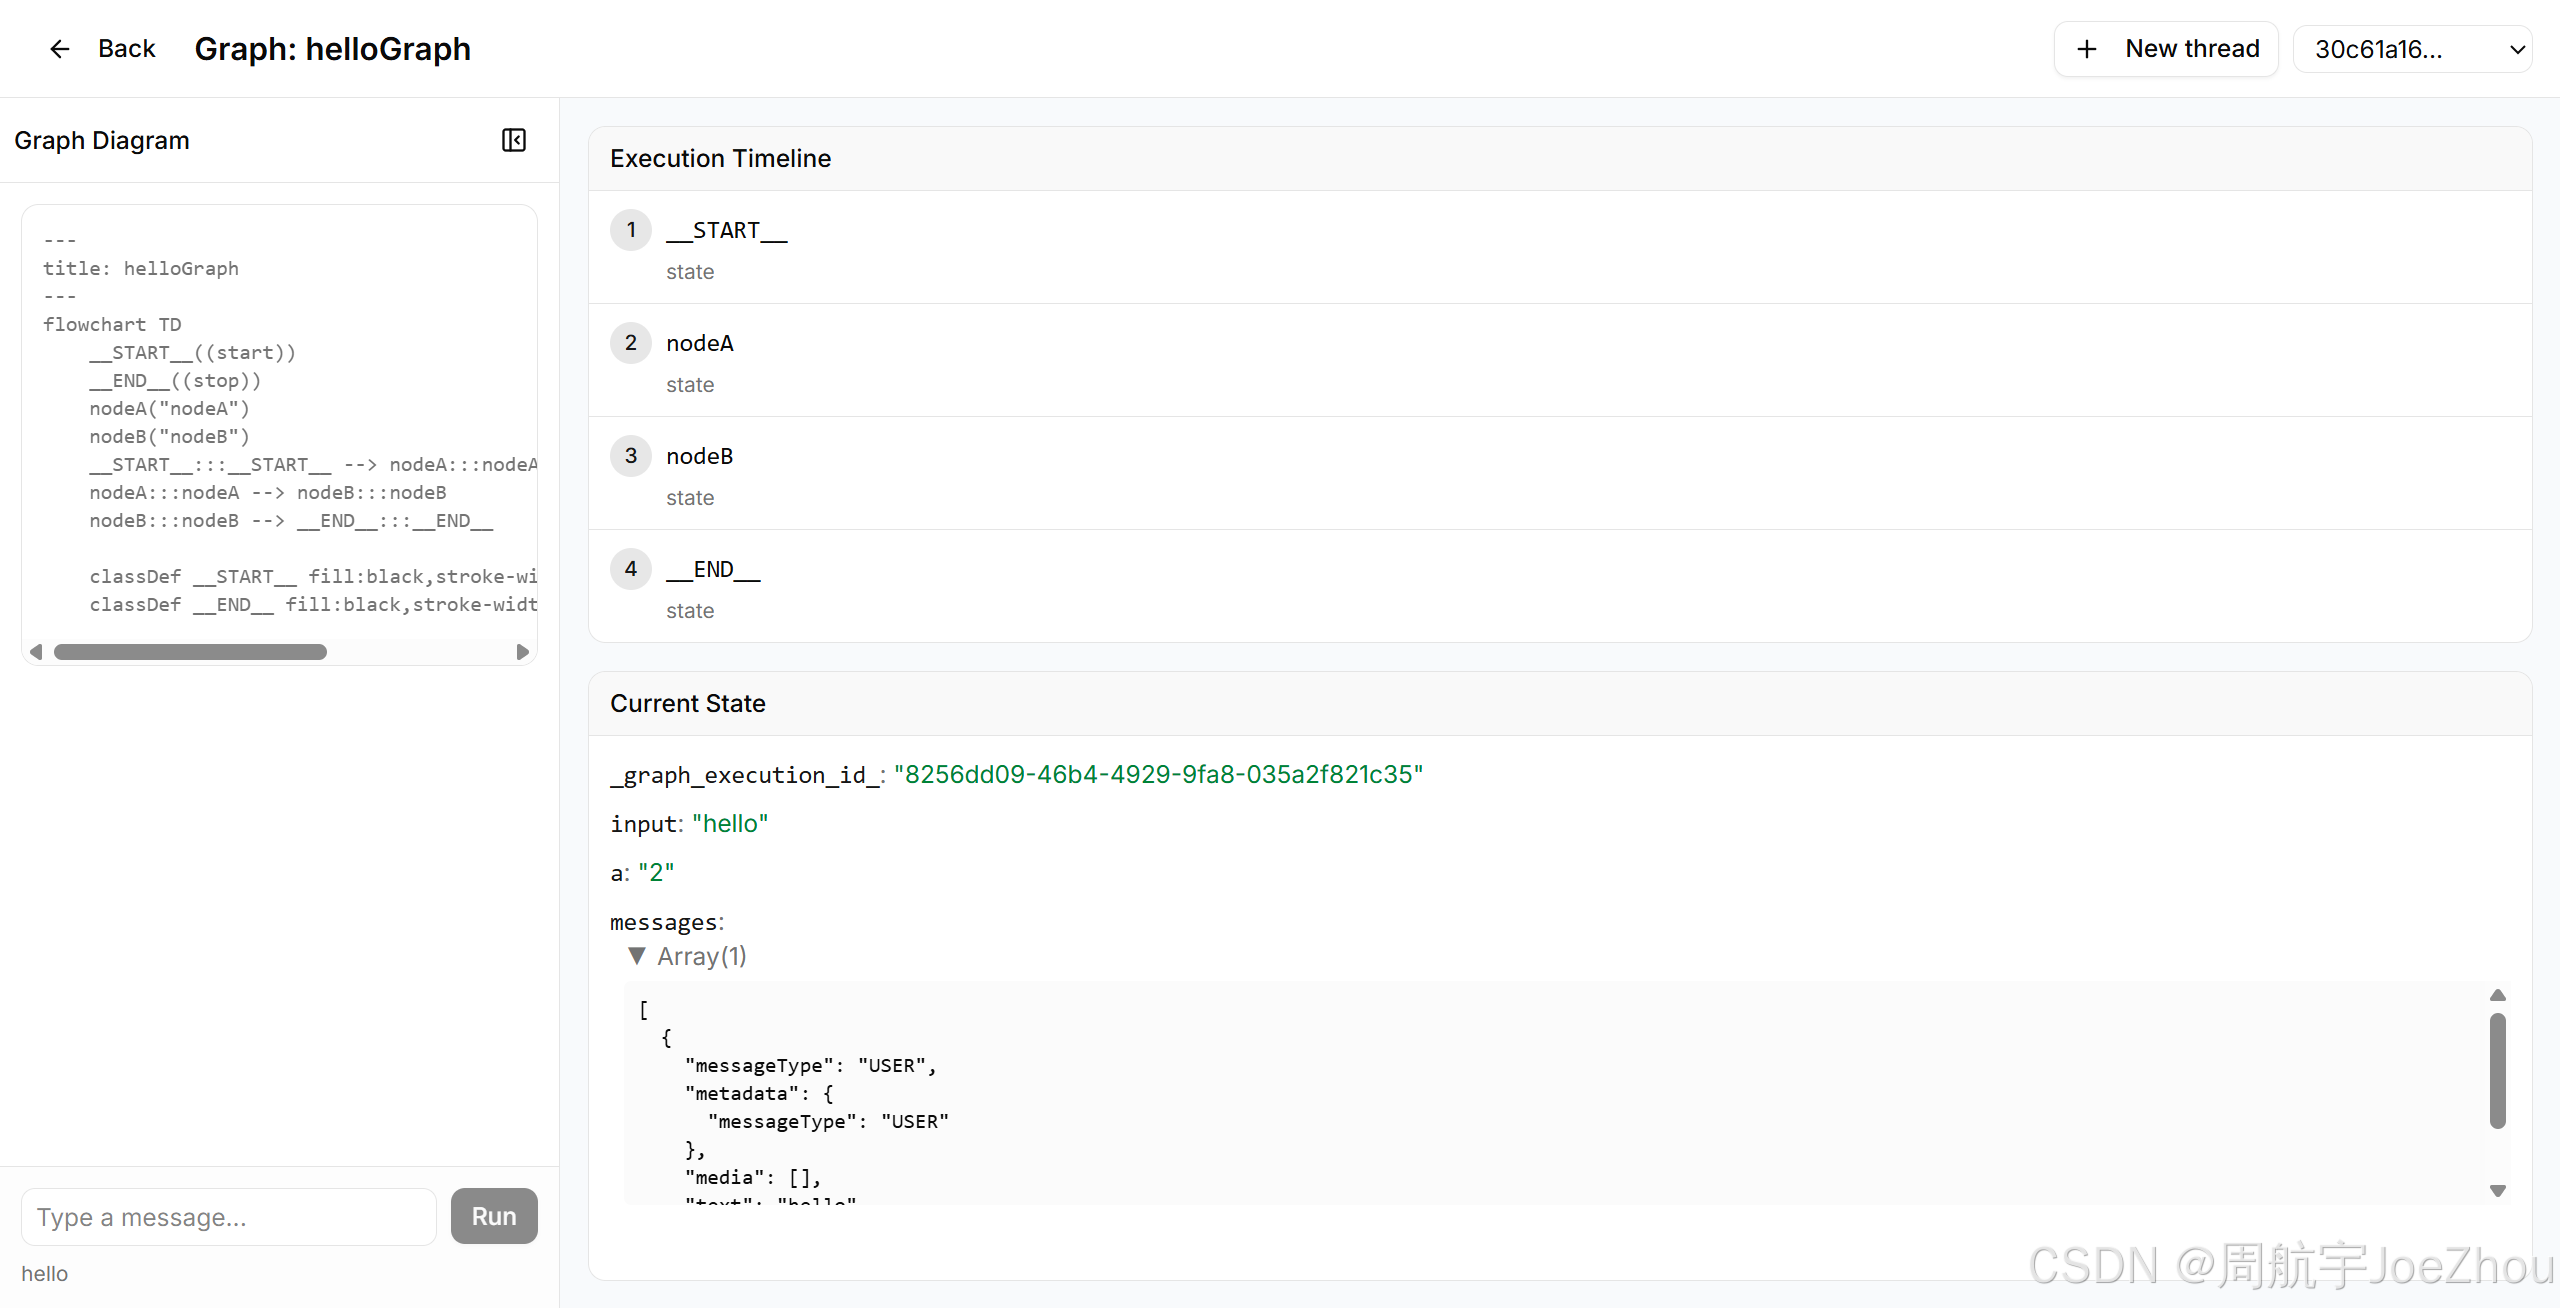Click the a value "2"
The width and height of the screenshot is (2560, 1308).
[x=656, y=873]
